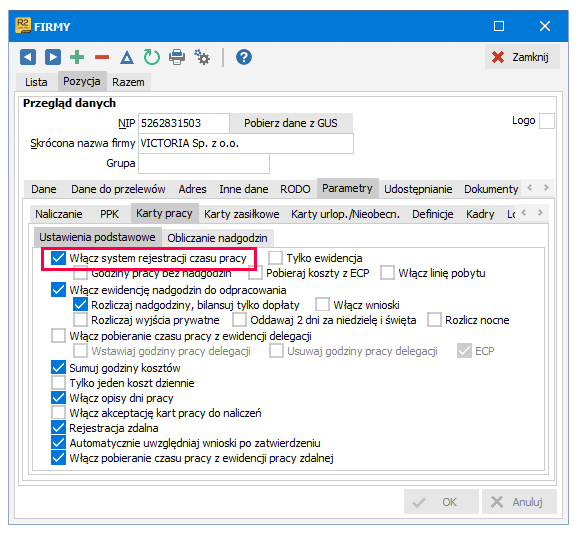Open Udostępnianie tab
584x537 pixels.
(418, 189)
